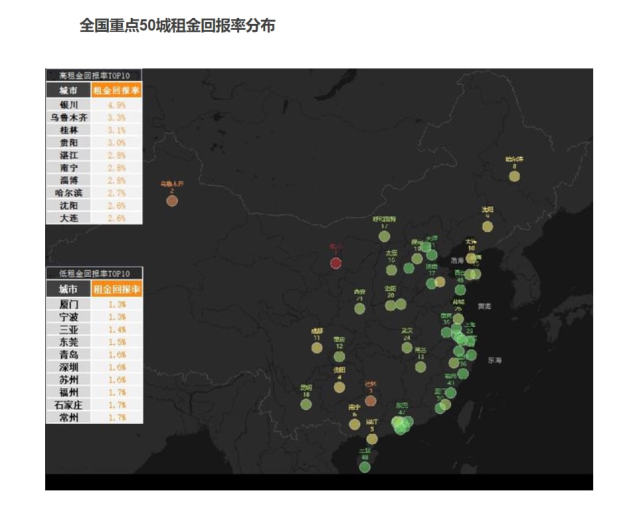The height and width of the screenshot is (507, 641).
Task: Click the rate value in the 厦门 row
Action: pos(117,304)
